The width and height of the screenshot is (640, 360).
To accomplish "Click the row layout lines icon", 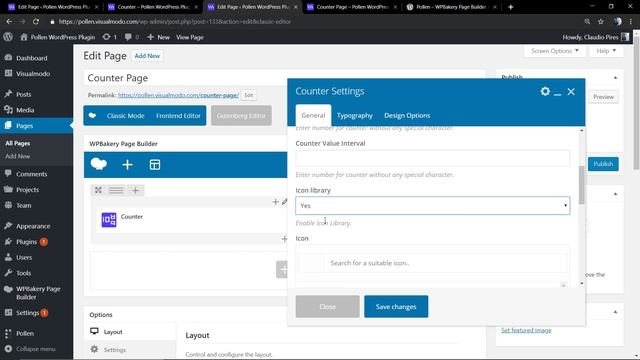I will [116, 190].
